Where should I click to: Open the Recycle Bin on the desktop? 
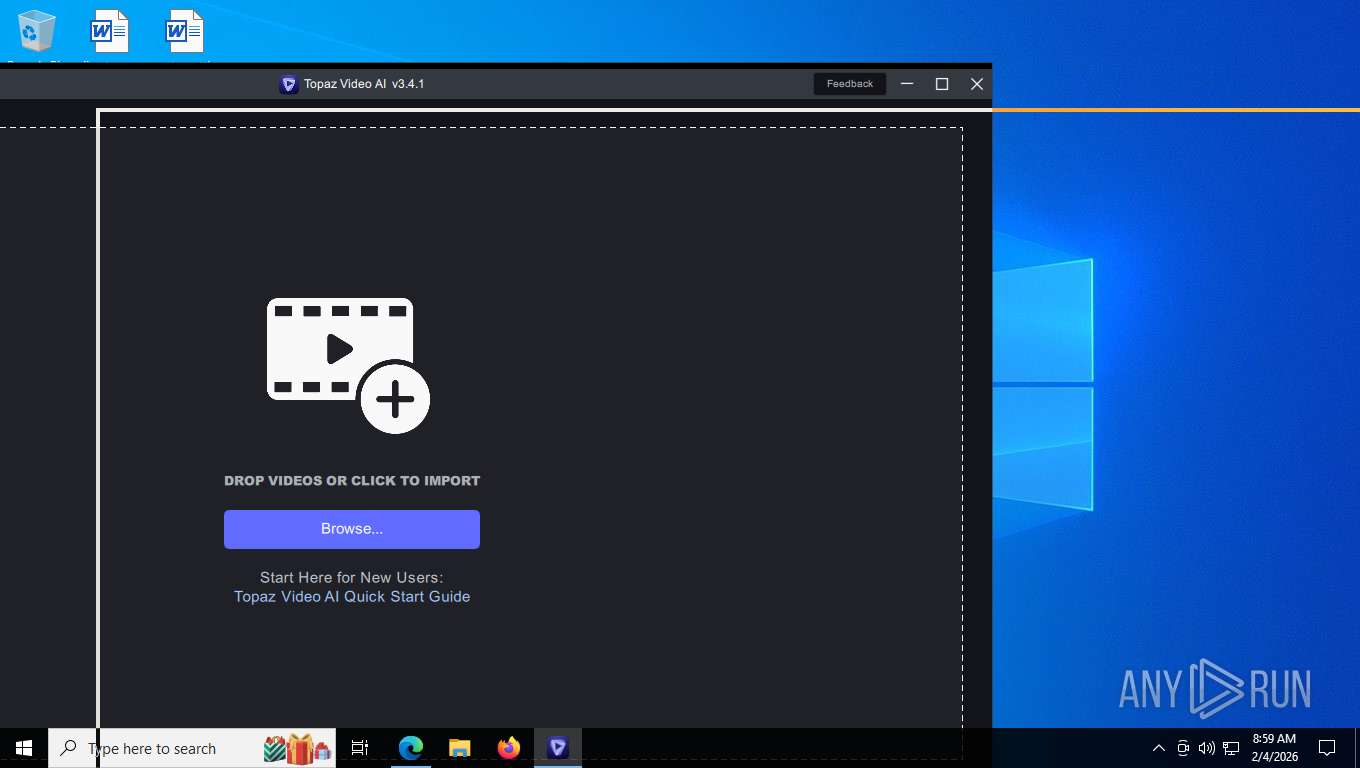click(37, 31)
